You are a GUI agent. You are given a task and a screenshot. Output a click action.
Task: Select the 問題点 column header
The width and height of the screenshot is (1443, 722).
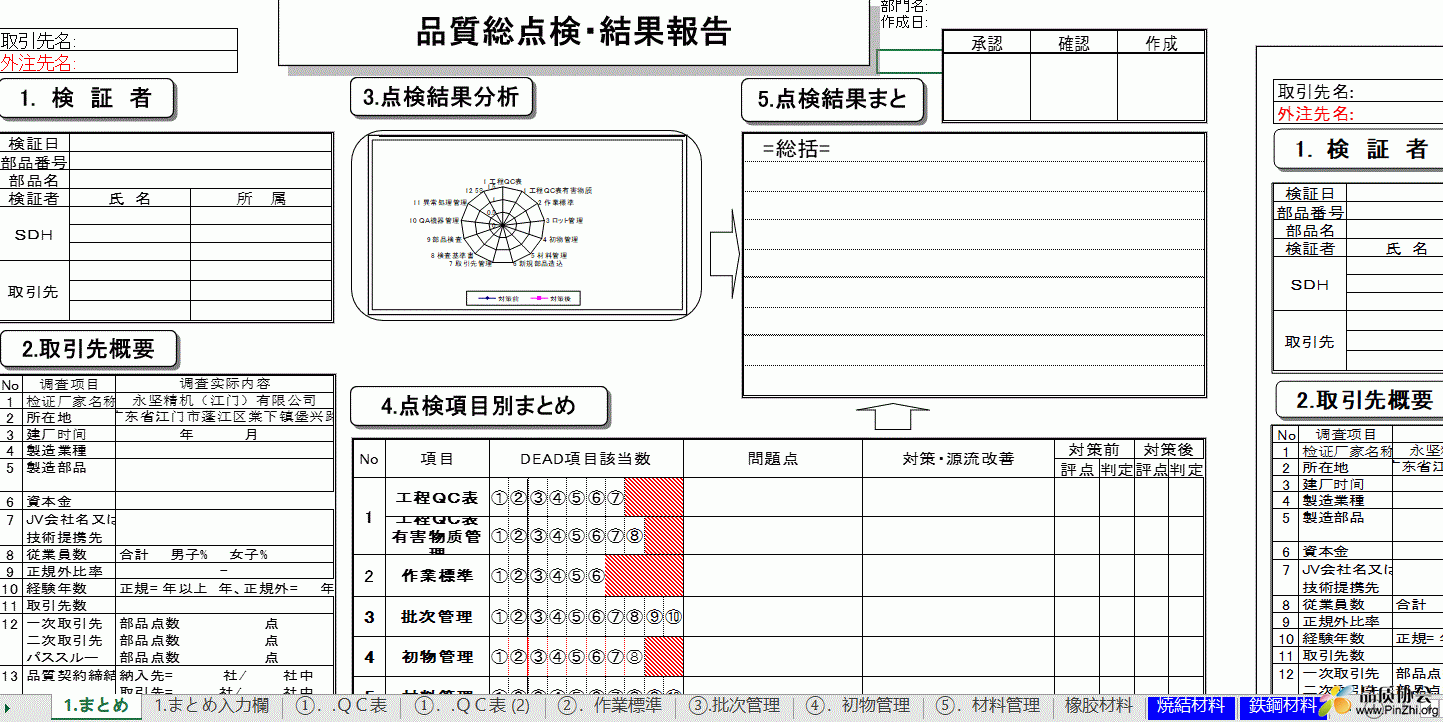(772, 458)
